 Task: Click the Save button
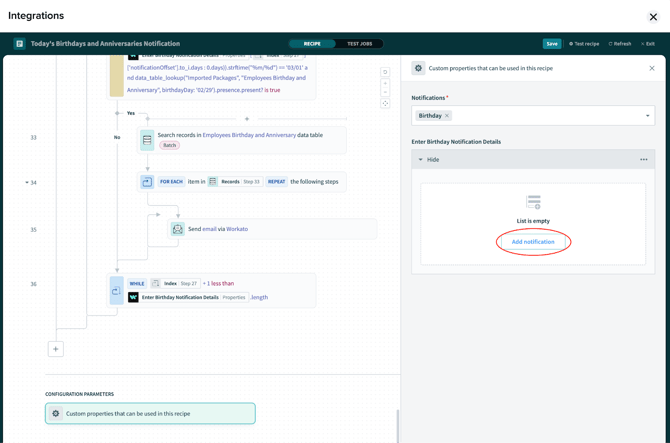pyautogui.click(x=552, y=44)
